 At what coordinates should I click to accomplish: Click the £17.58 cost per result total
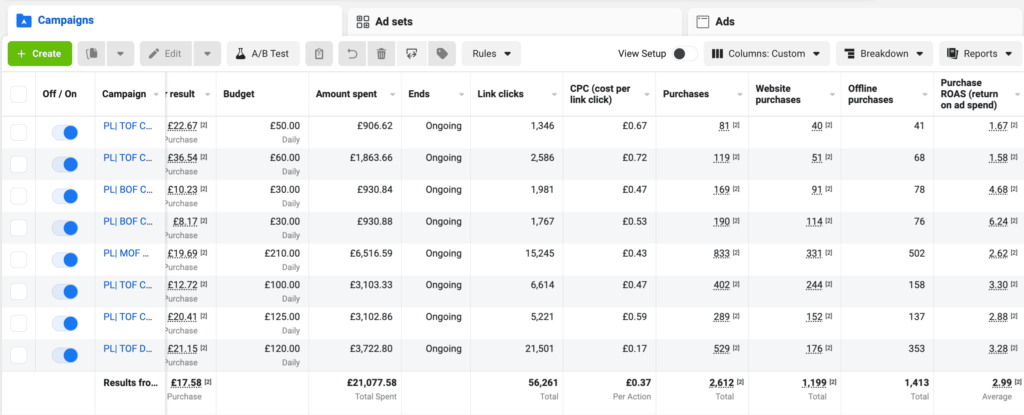pos(185,382)
